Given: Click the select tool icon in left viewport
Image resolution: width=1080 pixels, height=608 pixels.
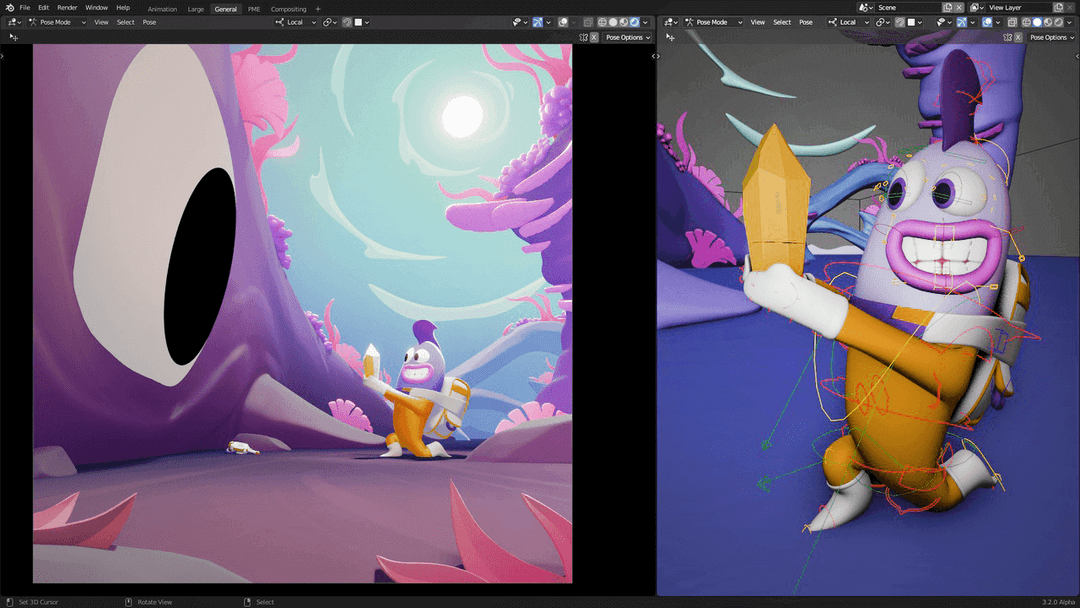Looking at the screenshot, I should [x=13, y=37].
